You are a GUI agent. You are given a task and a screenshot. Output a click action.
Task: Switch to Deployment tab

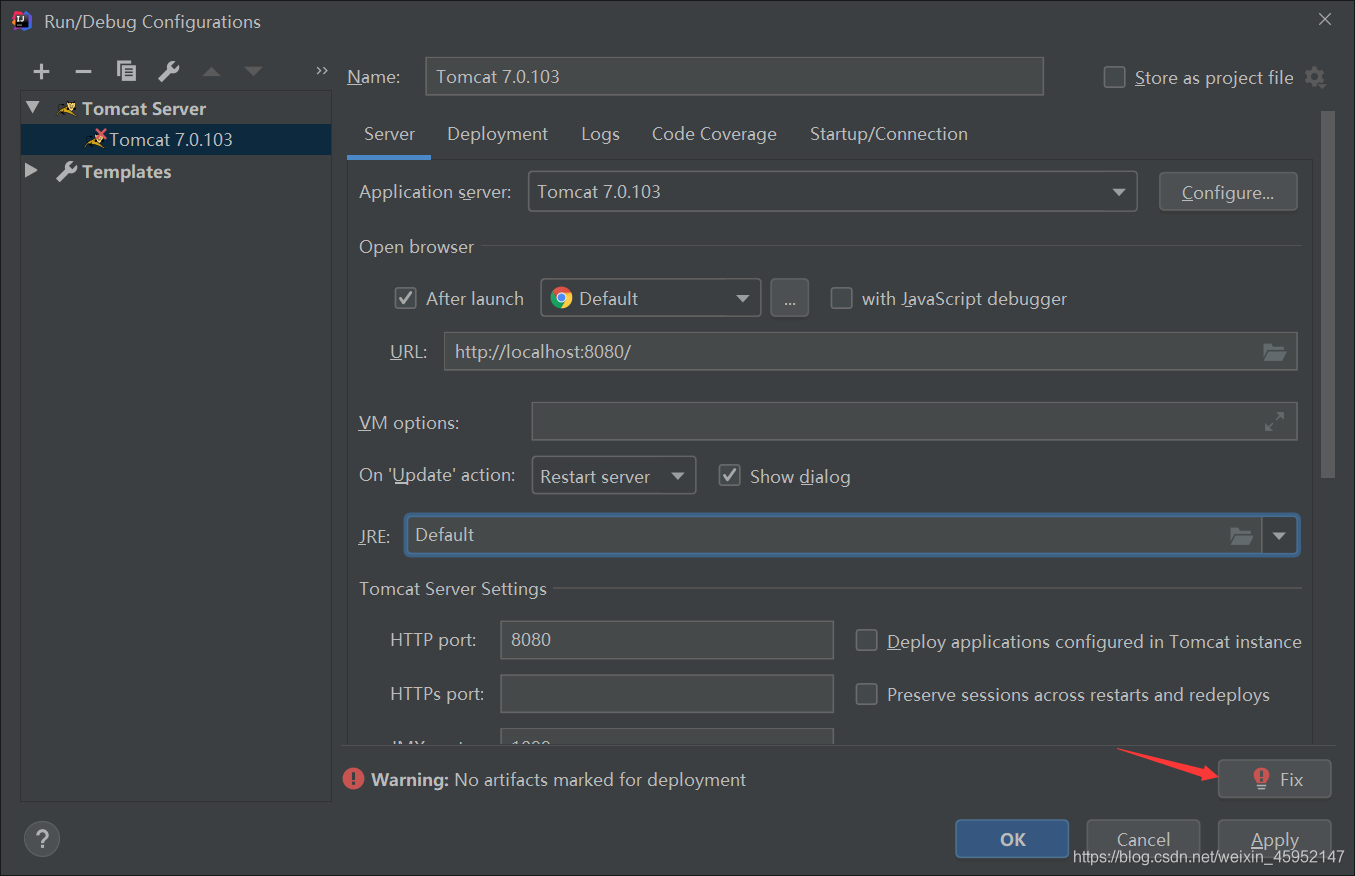(497, 134)
